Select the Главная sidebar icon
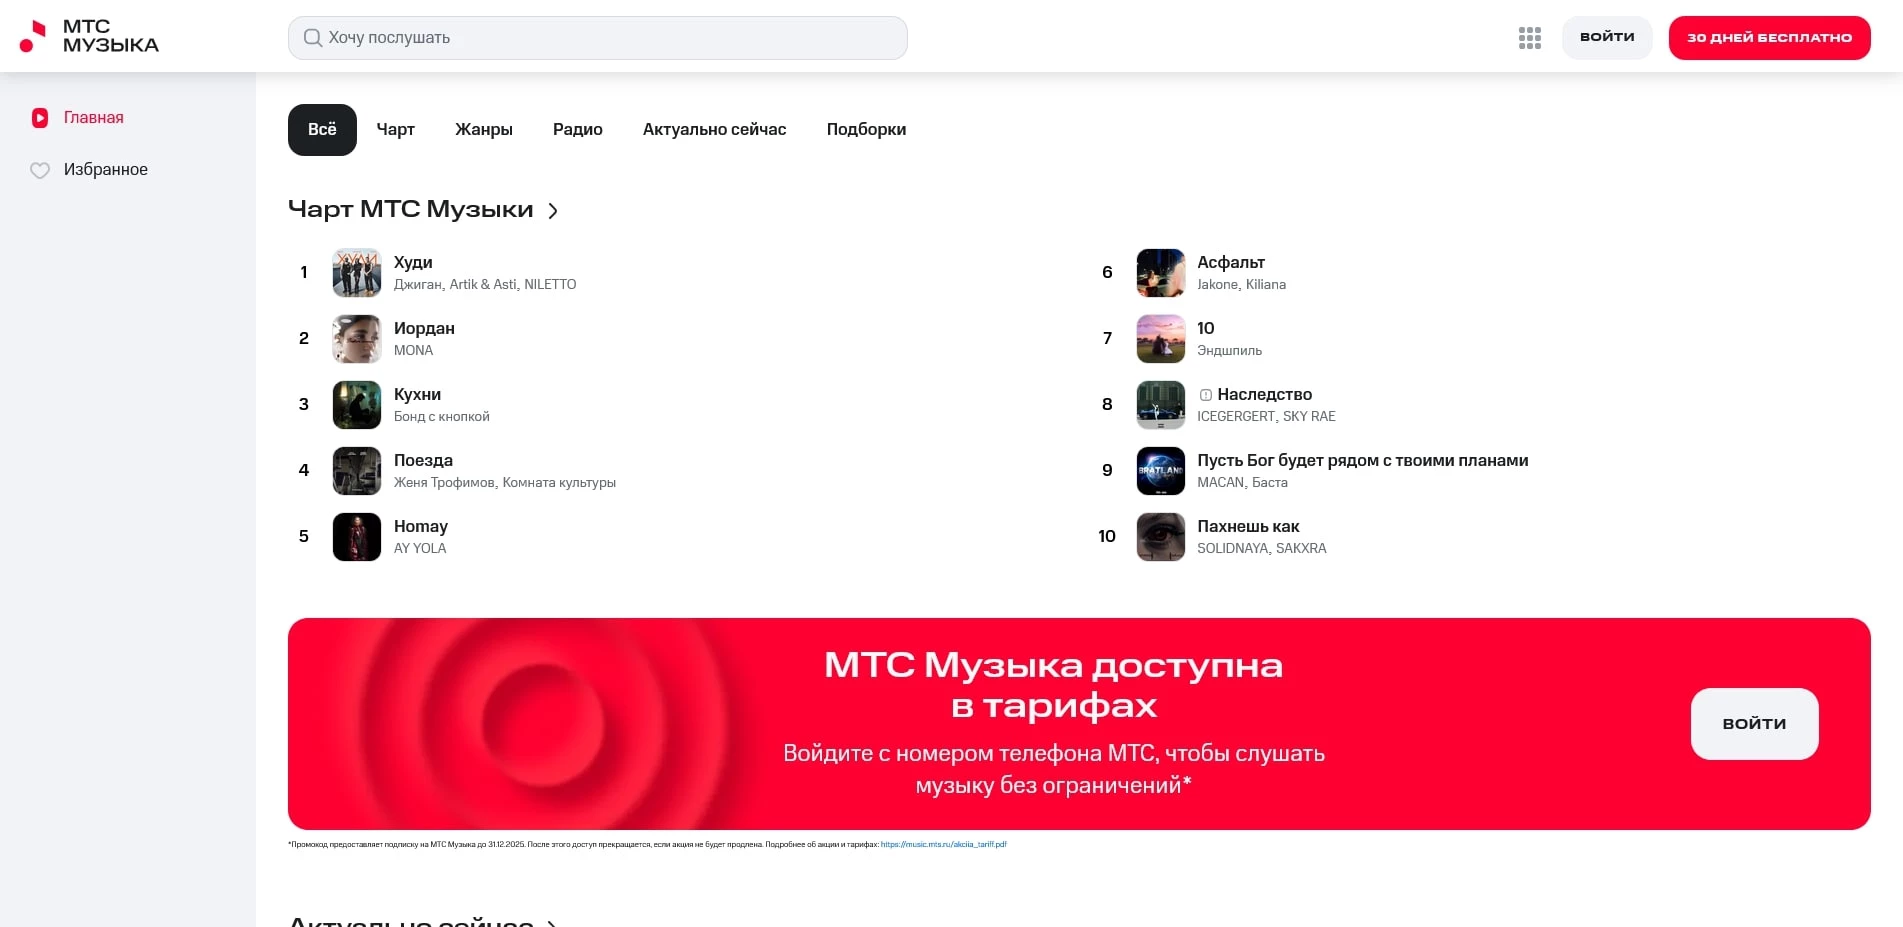 [39, 117]
